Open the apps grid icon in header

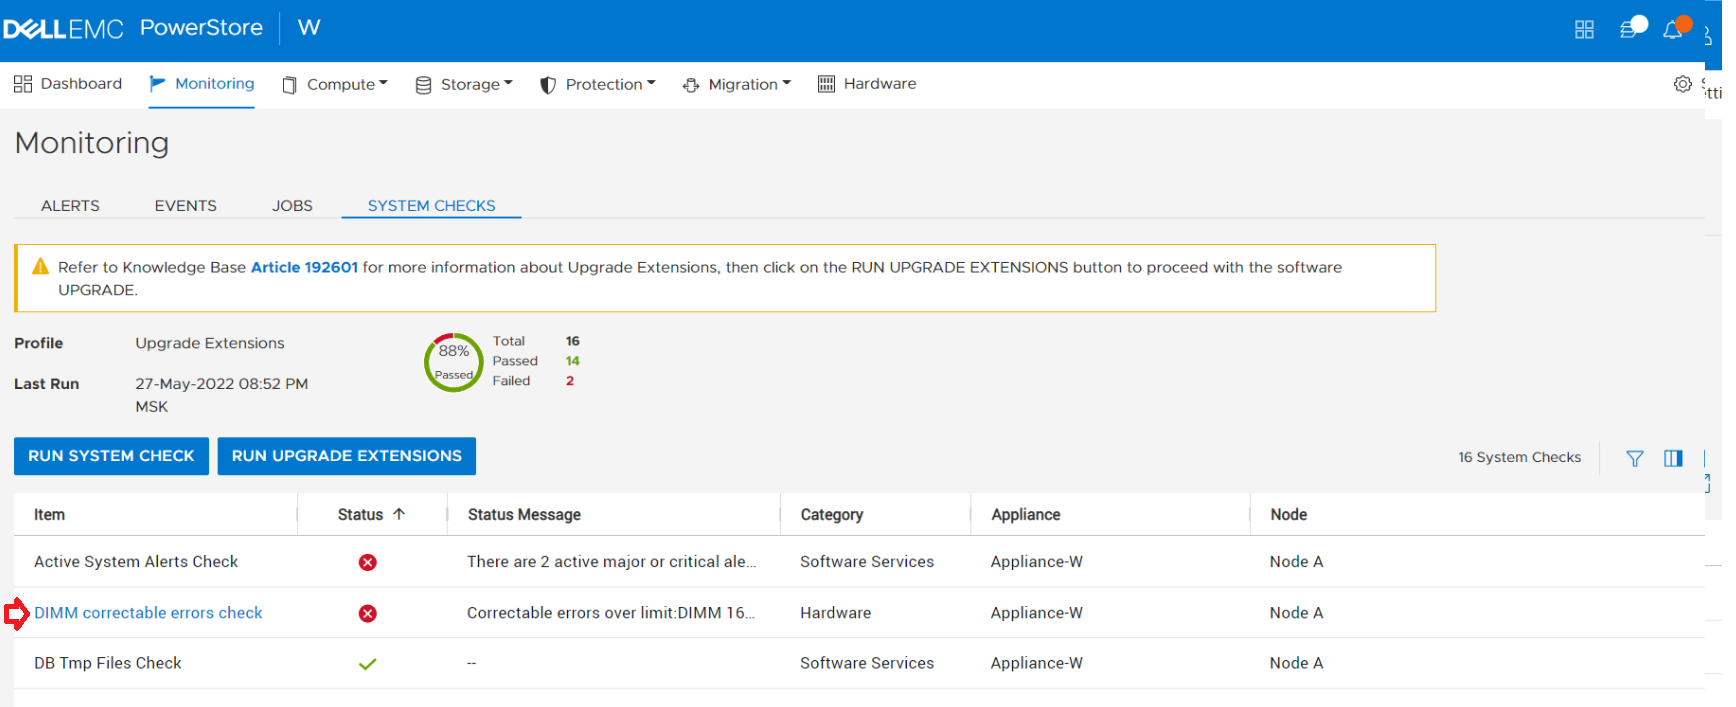[x=1584, y=29]
